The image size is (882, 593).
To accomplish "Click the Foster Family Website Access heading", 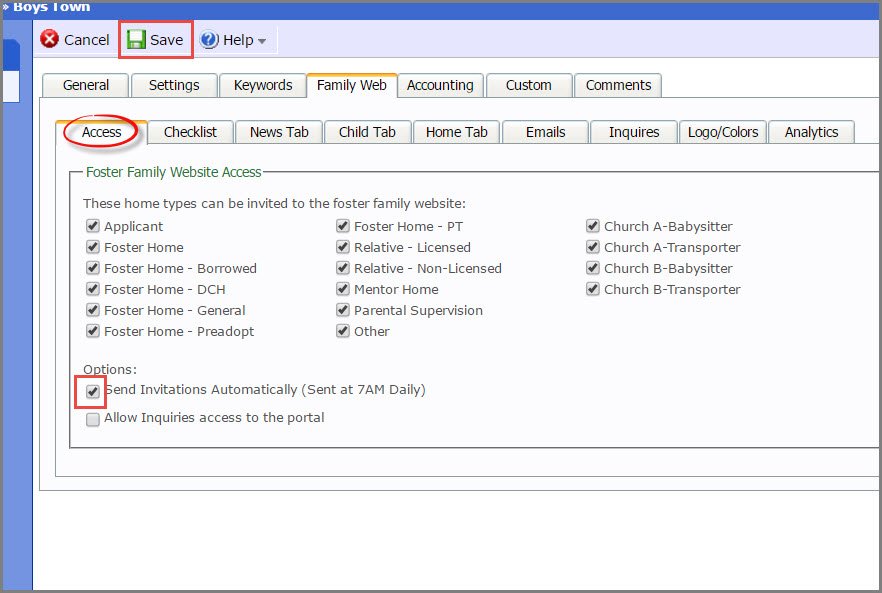I will tap(173, 172).
